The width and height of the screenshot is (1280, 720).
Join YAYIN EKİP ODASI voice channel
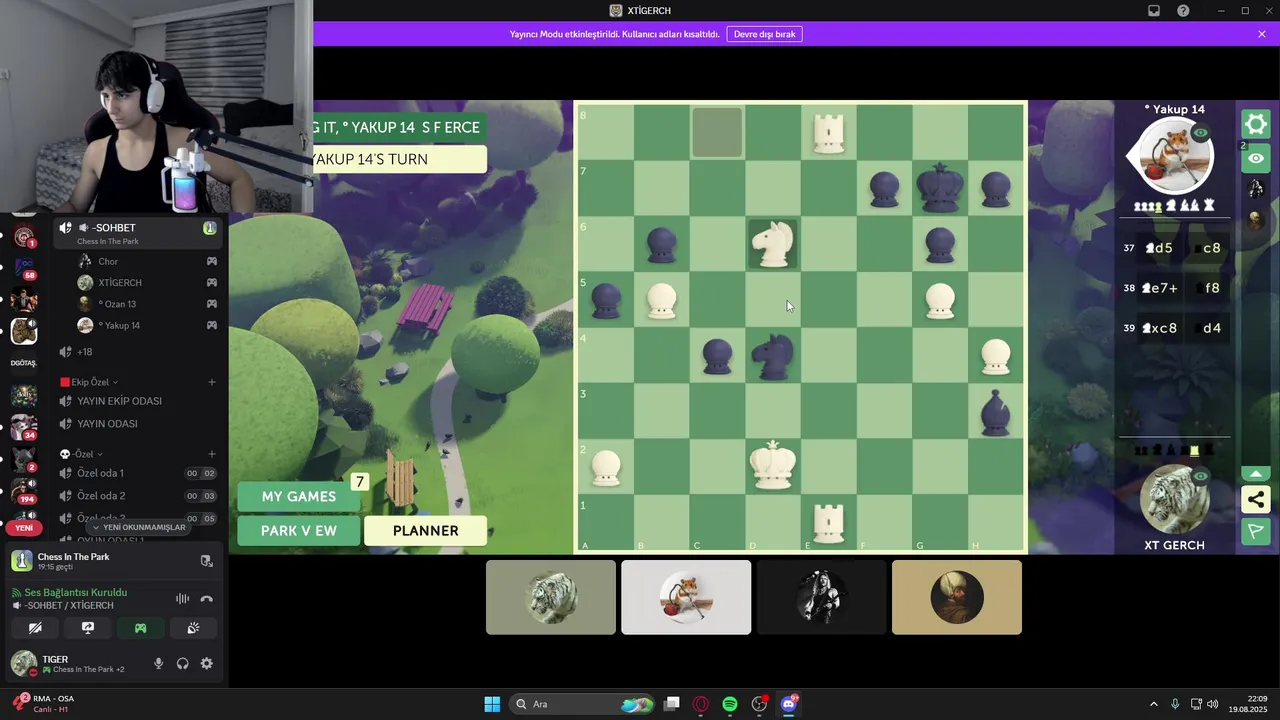[138, 401]
